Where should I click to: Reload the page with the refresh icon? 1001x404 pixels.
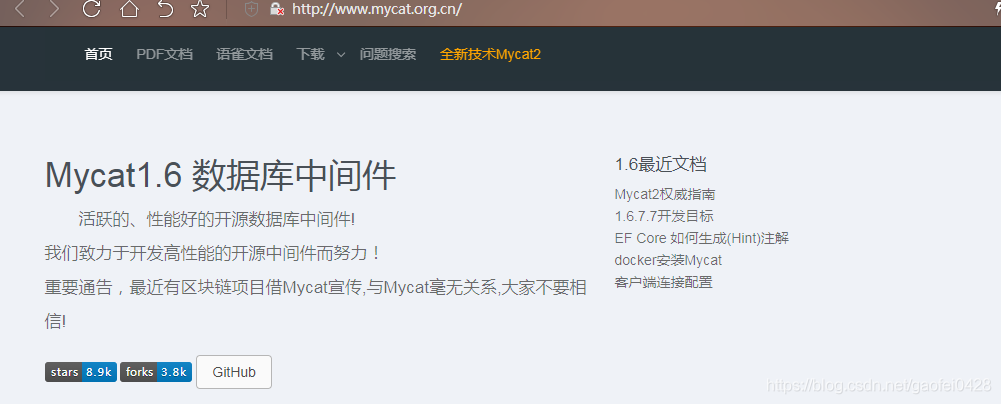(91, 9)
